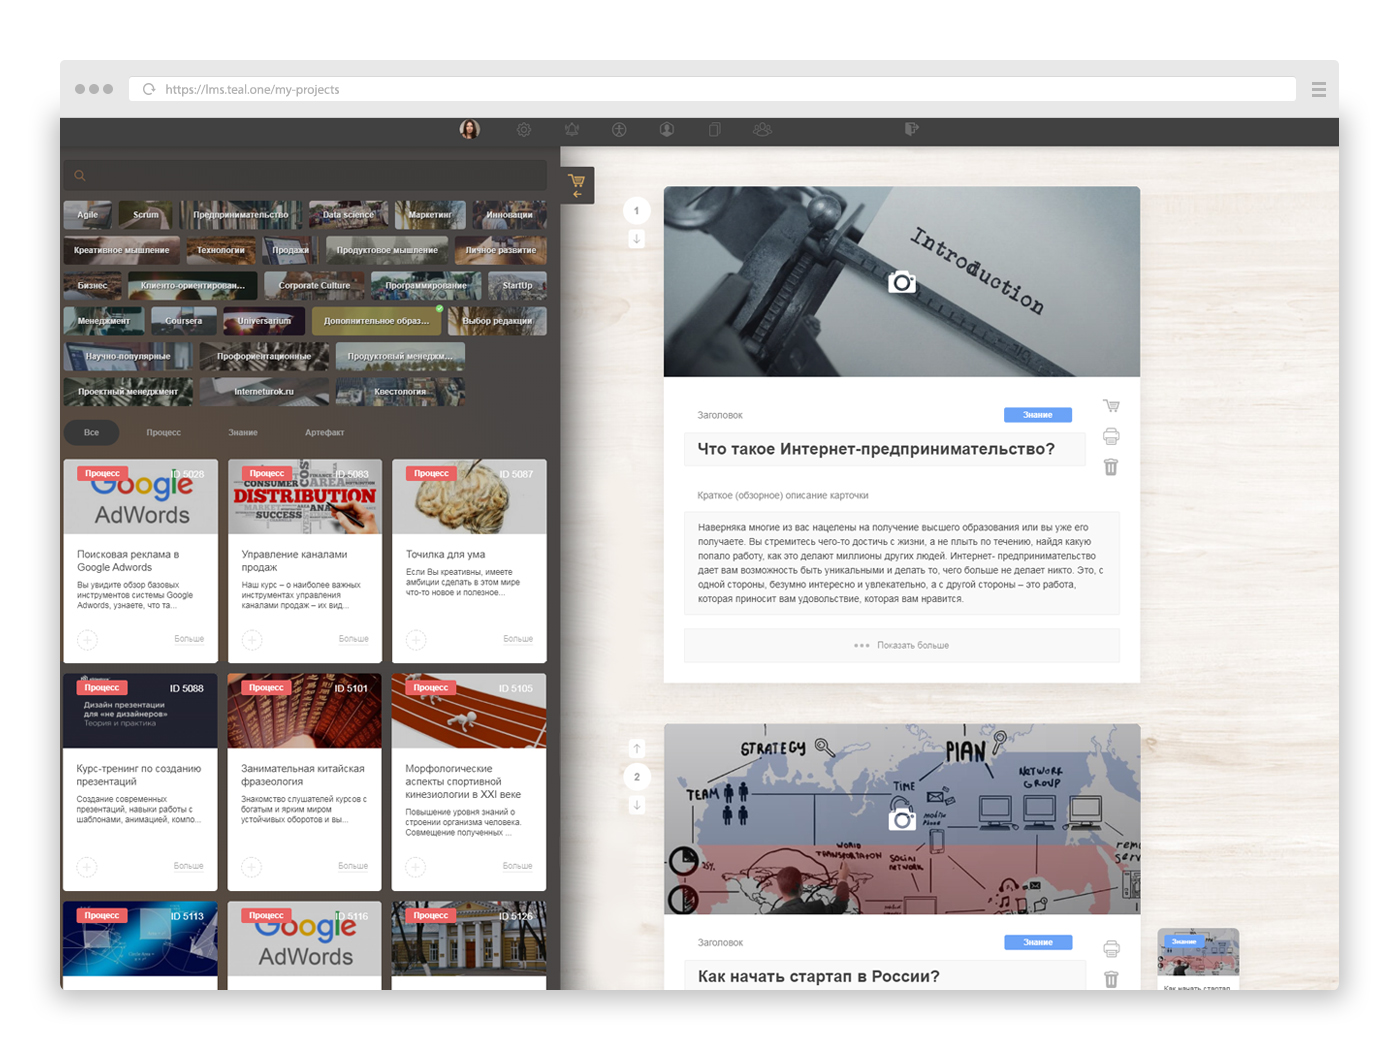Open the user group icon

762,129
